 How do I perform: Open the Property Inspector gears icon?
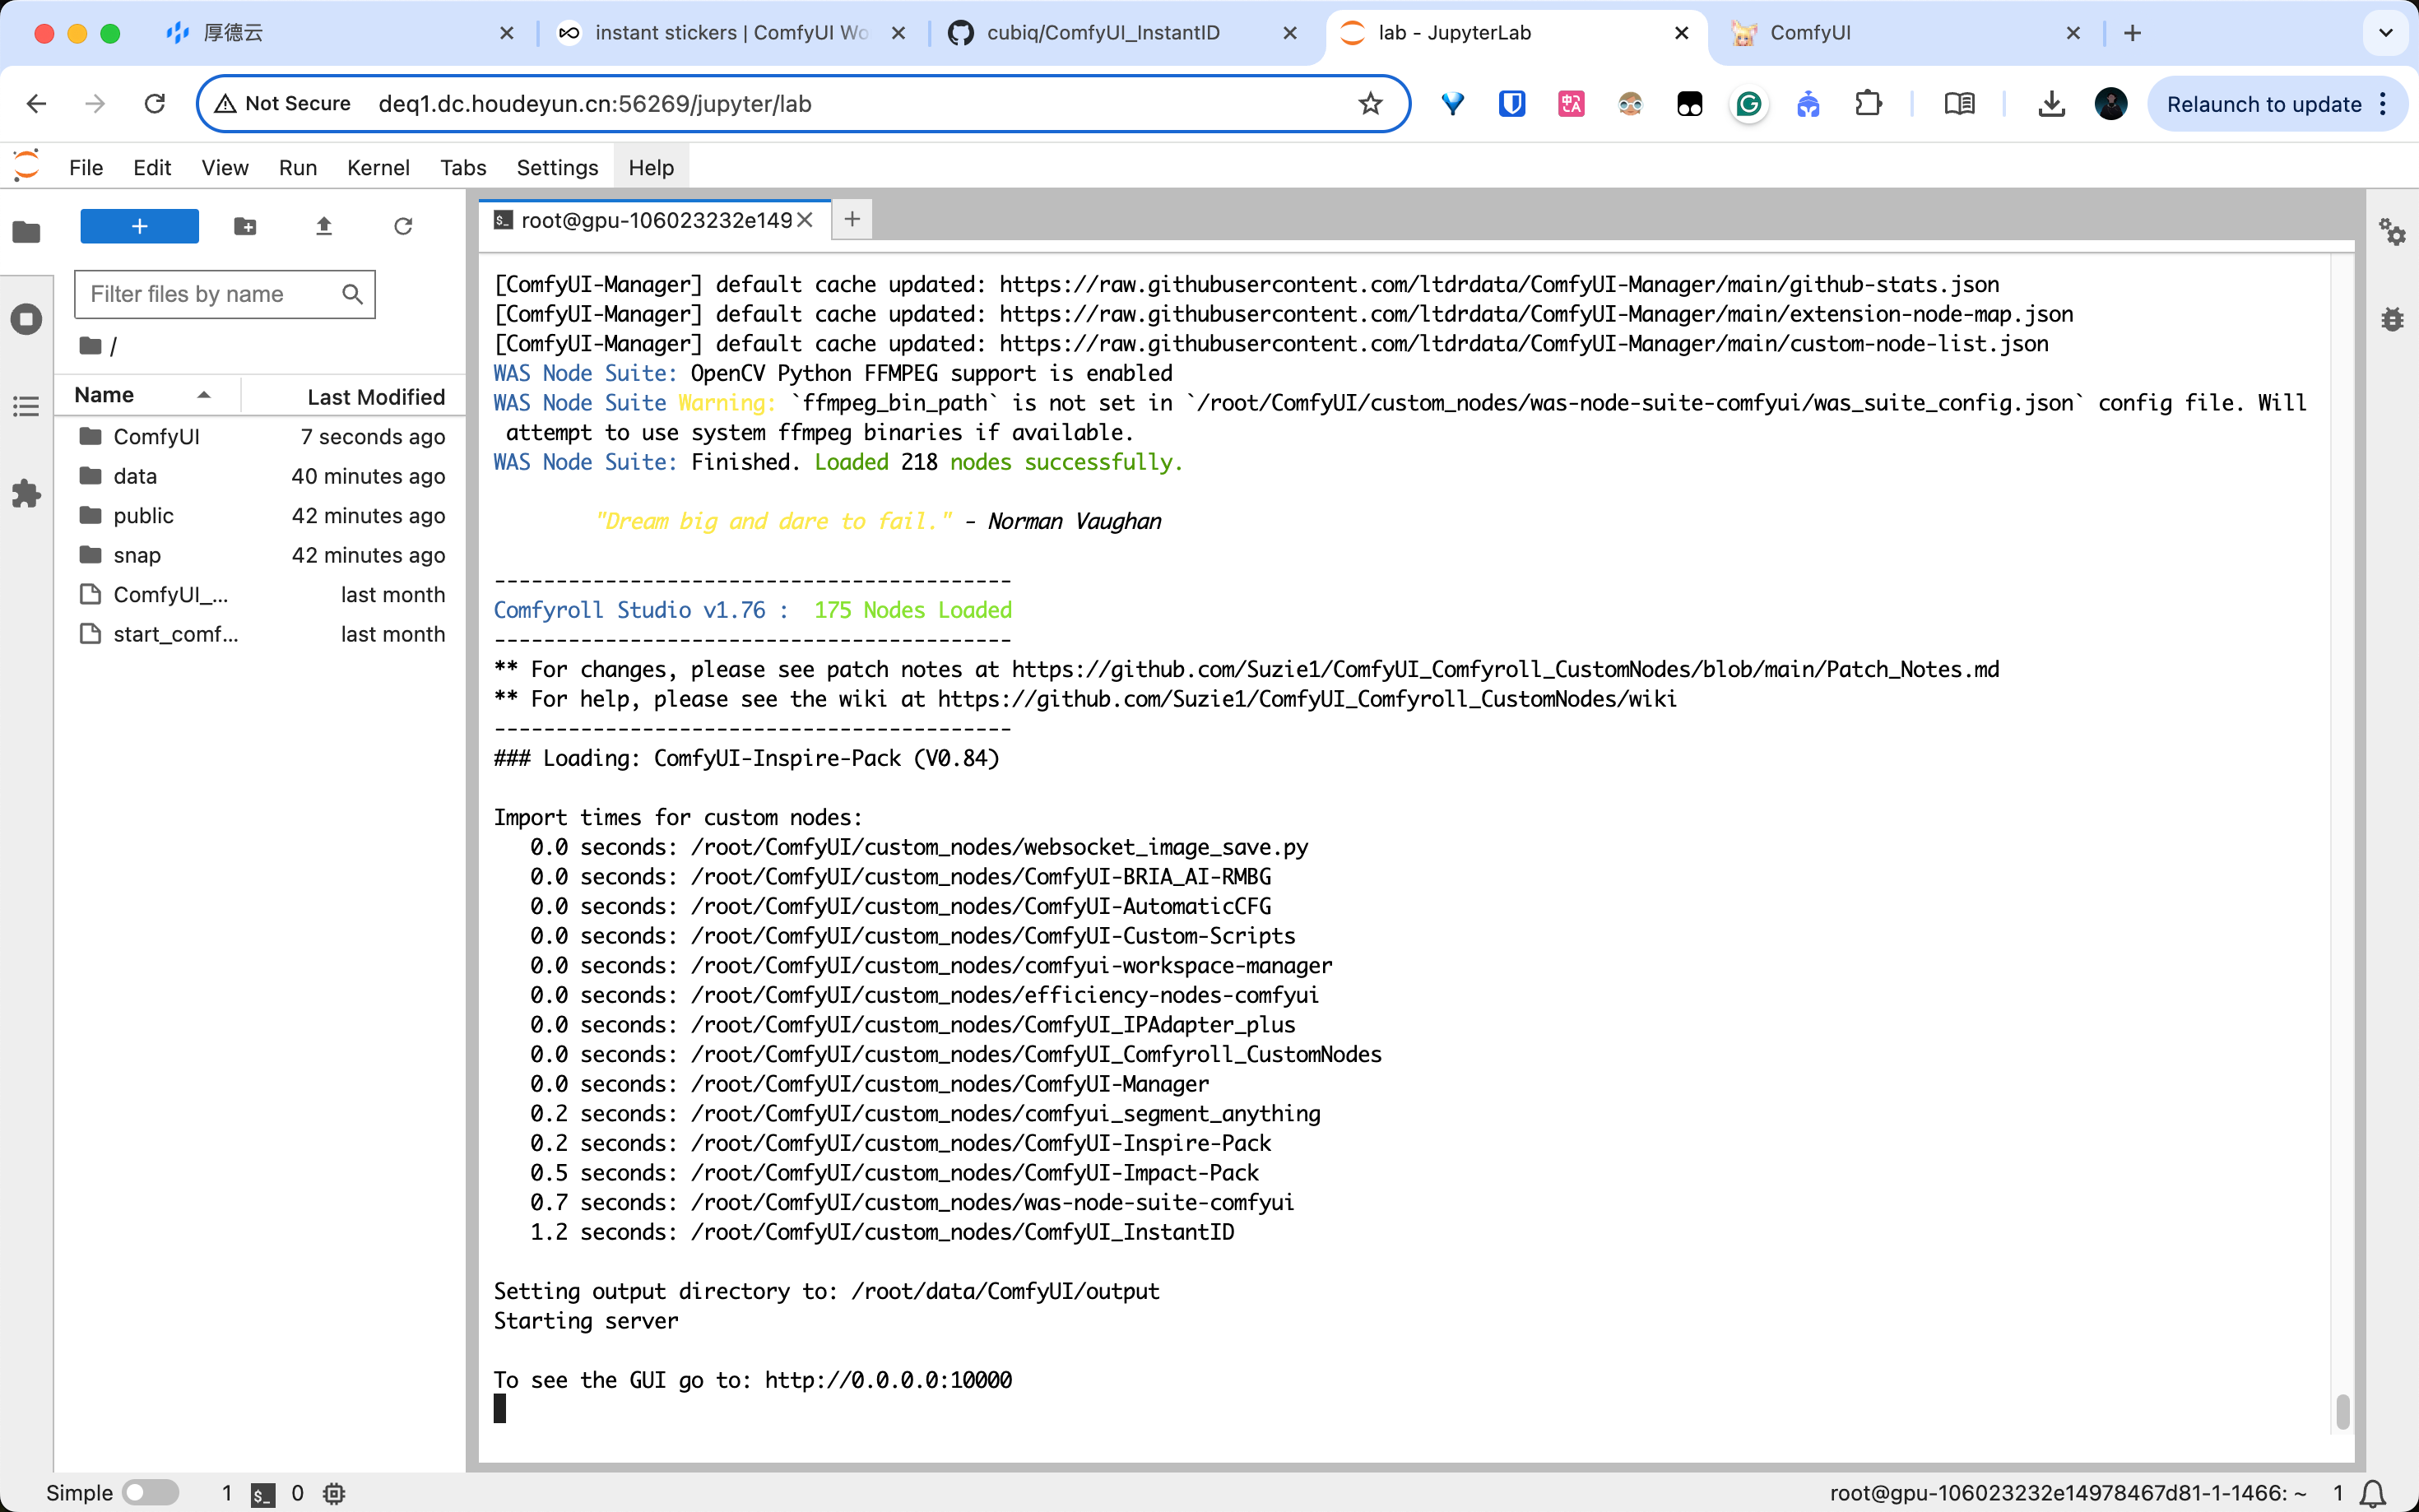point(2392,232)
